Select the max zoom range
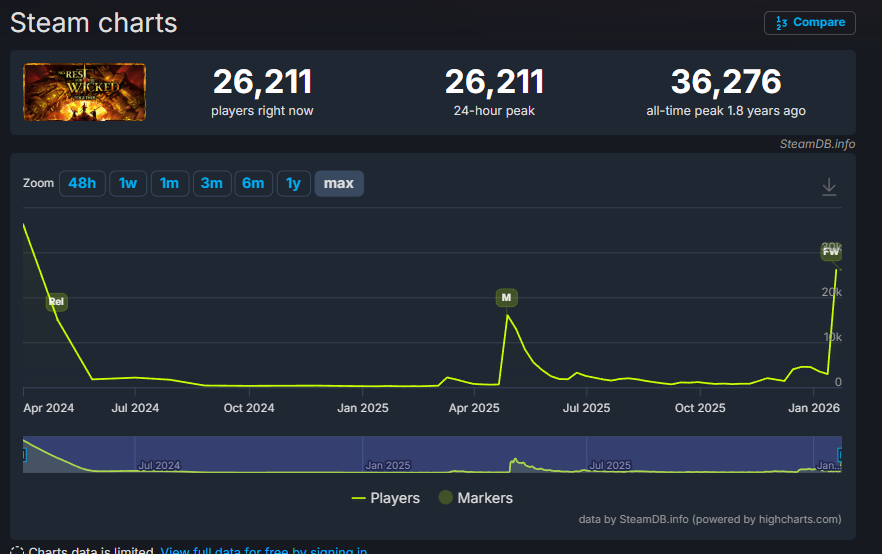 point(339,183)
